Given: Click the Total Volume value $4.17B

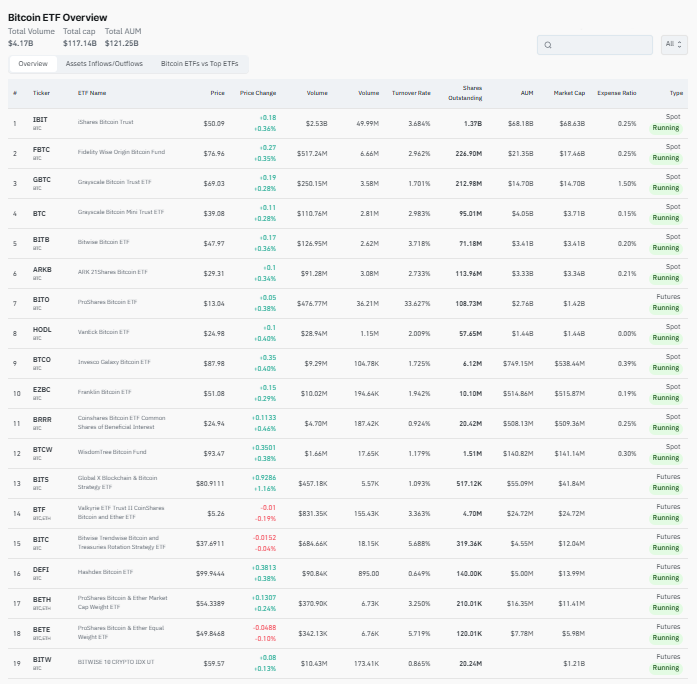Looking at the screenshot, I should tap(20, 43).
